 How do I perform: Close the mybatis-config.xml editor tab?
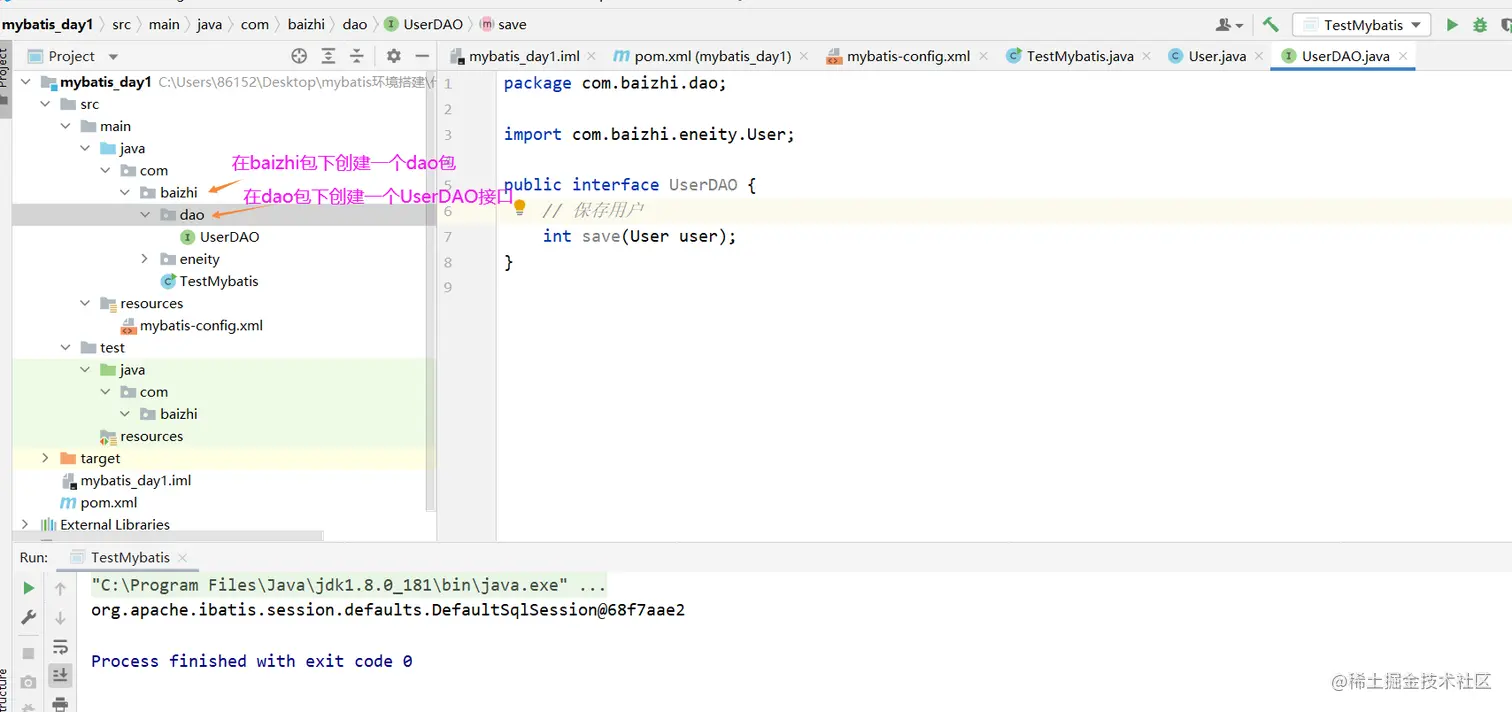click(983, 57)
